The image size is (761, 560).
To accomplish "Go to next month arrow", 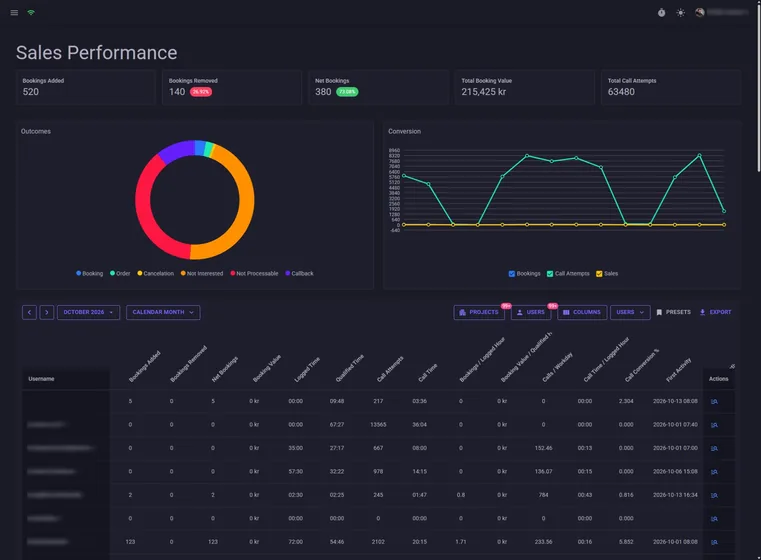I will 47,312.
